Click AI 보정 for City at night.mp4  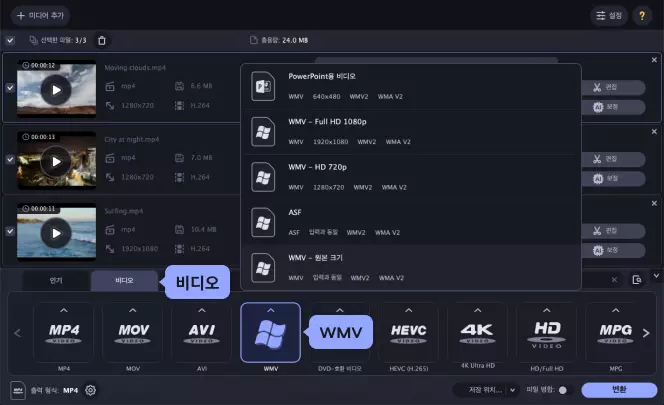click(x=613, y=178)
